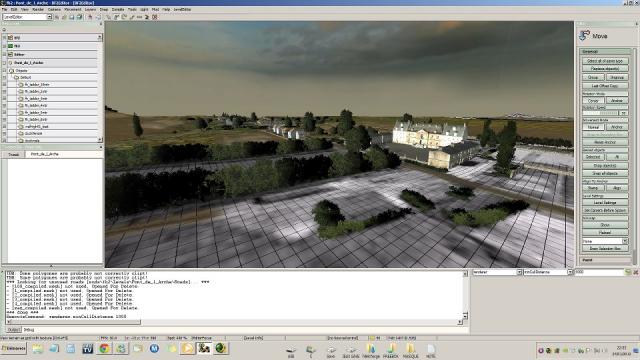
Task: Click the Level Settings button
Action: [x=605, y=202]
